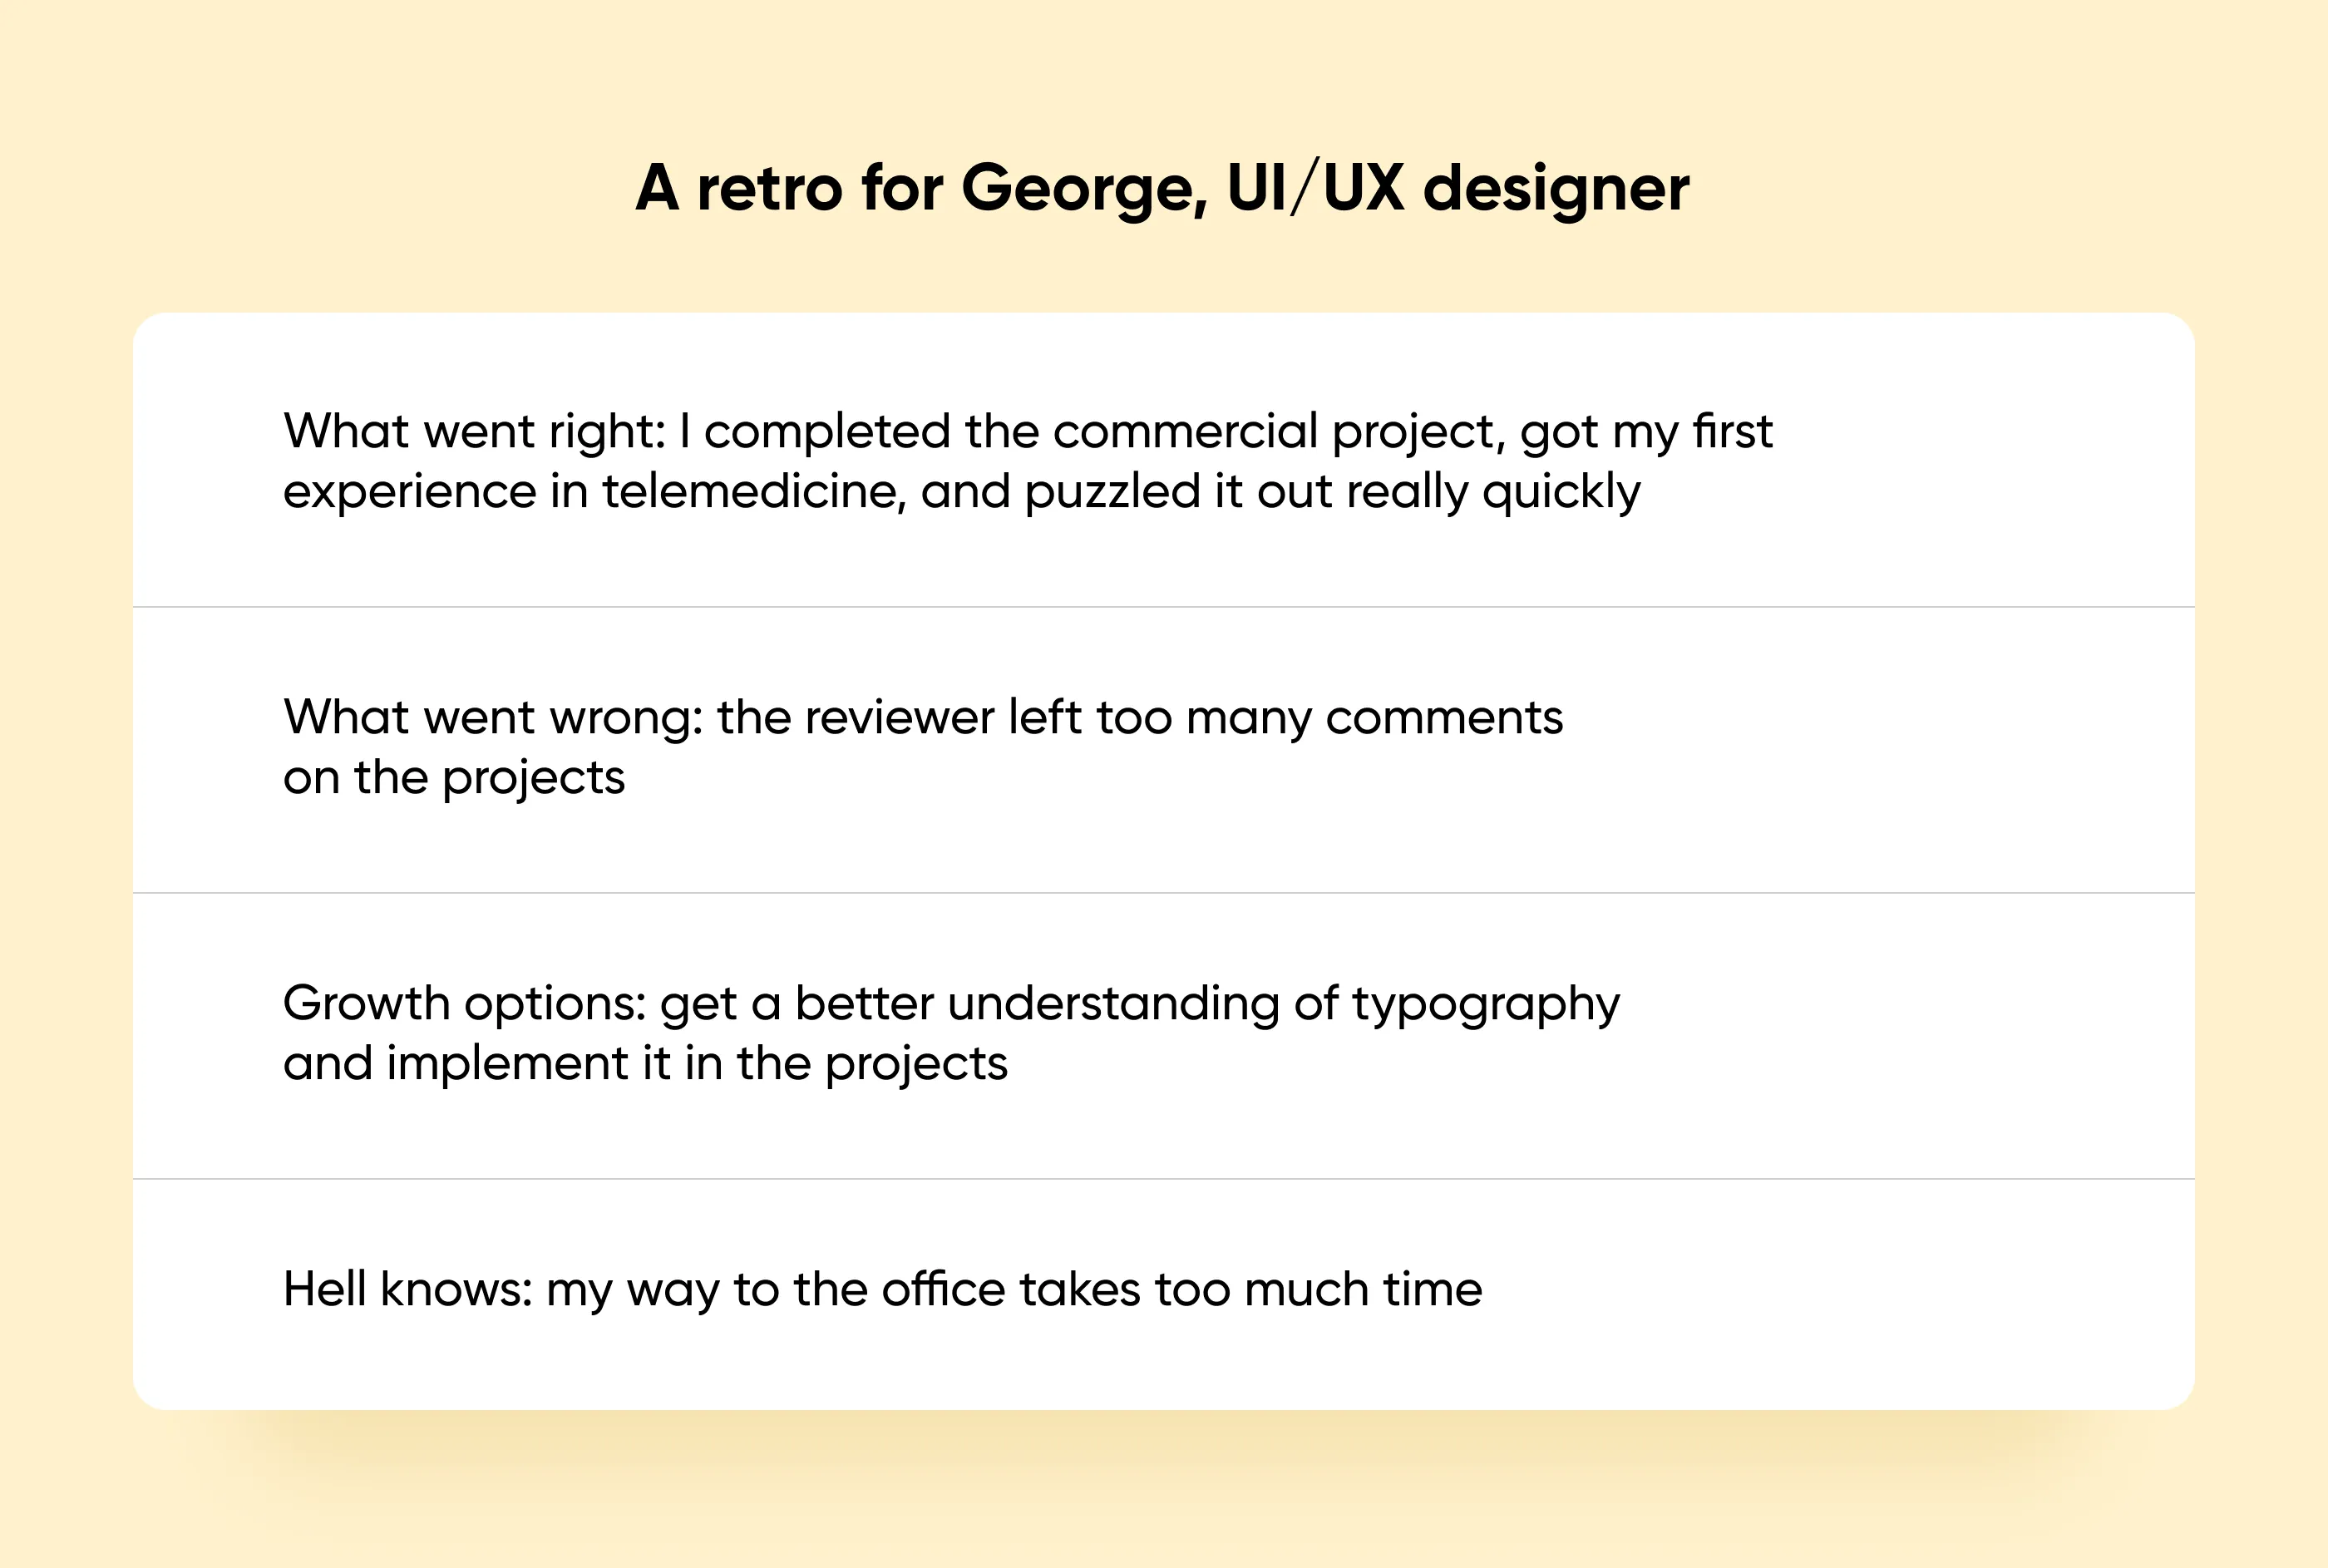Click 'better understanding of typography' text

[x=1207, y=1004]
